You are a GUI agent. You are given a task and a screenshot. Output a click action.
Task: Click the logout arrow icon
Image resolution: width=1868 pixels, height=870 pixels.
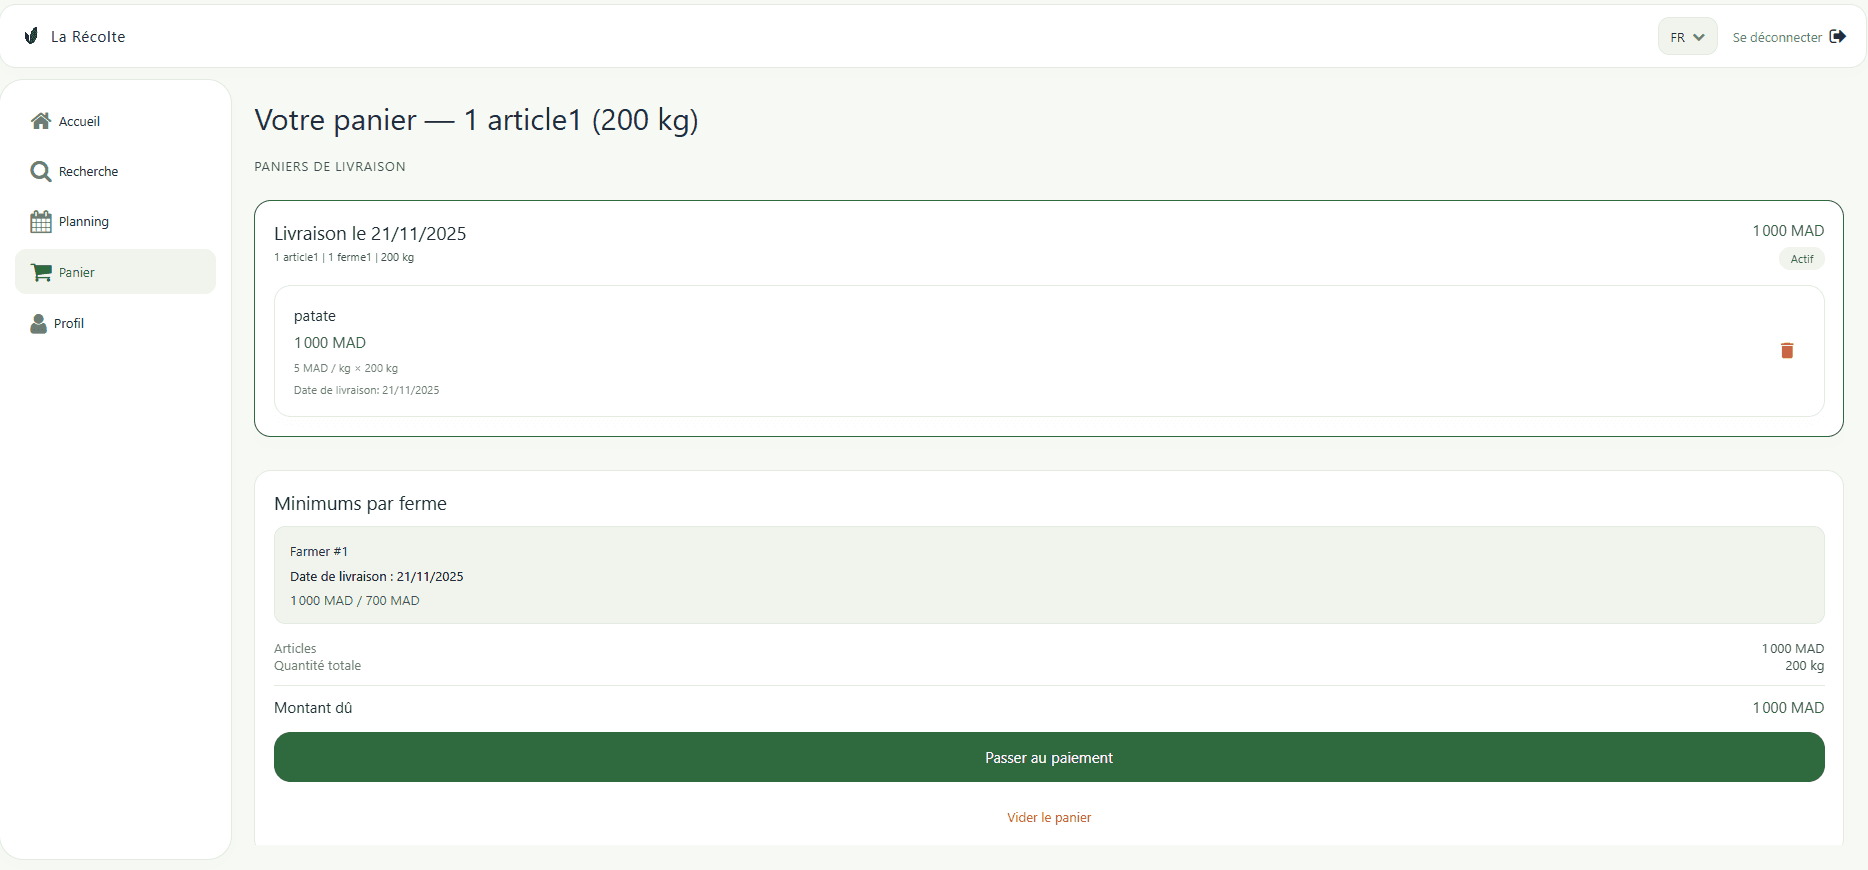pyautogui.click(x=1838, y=36)
